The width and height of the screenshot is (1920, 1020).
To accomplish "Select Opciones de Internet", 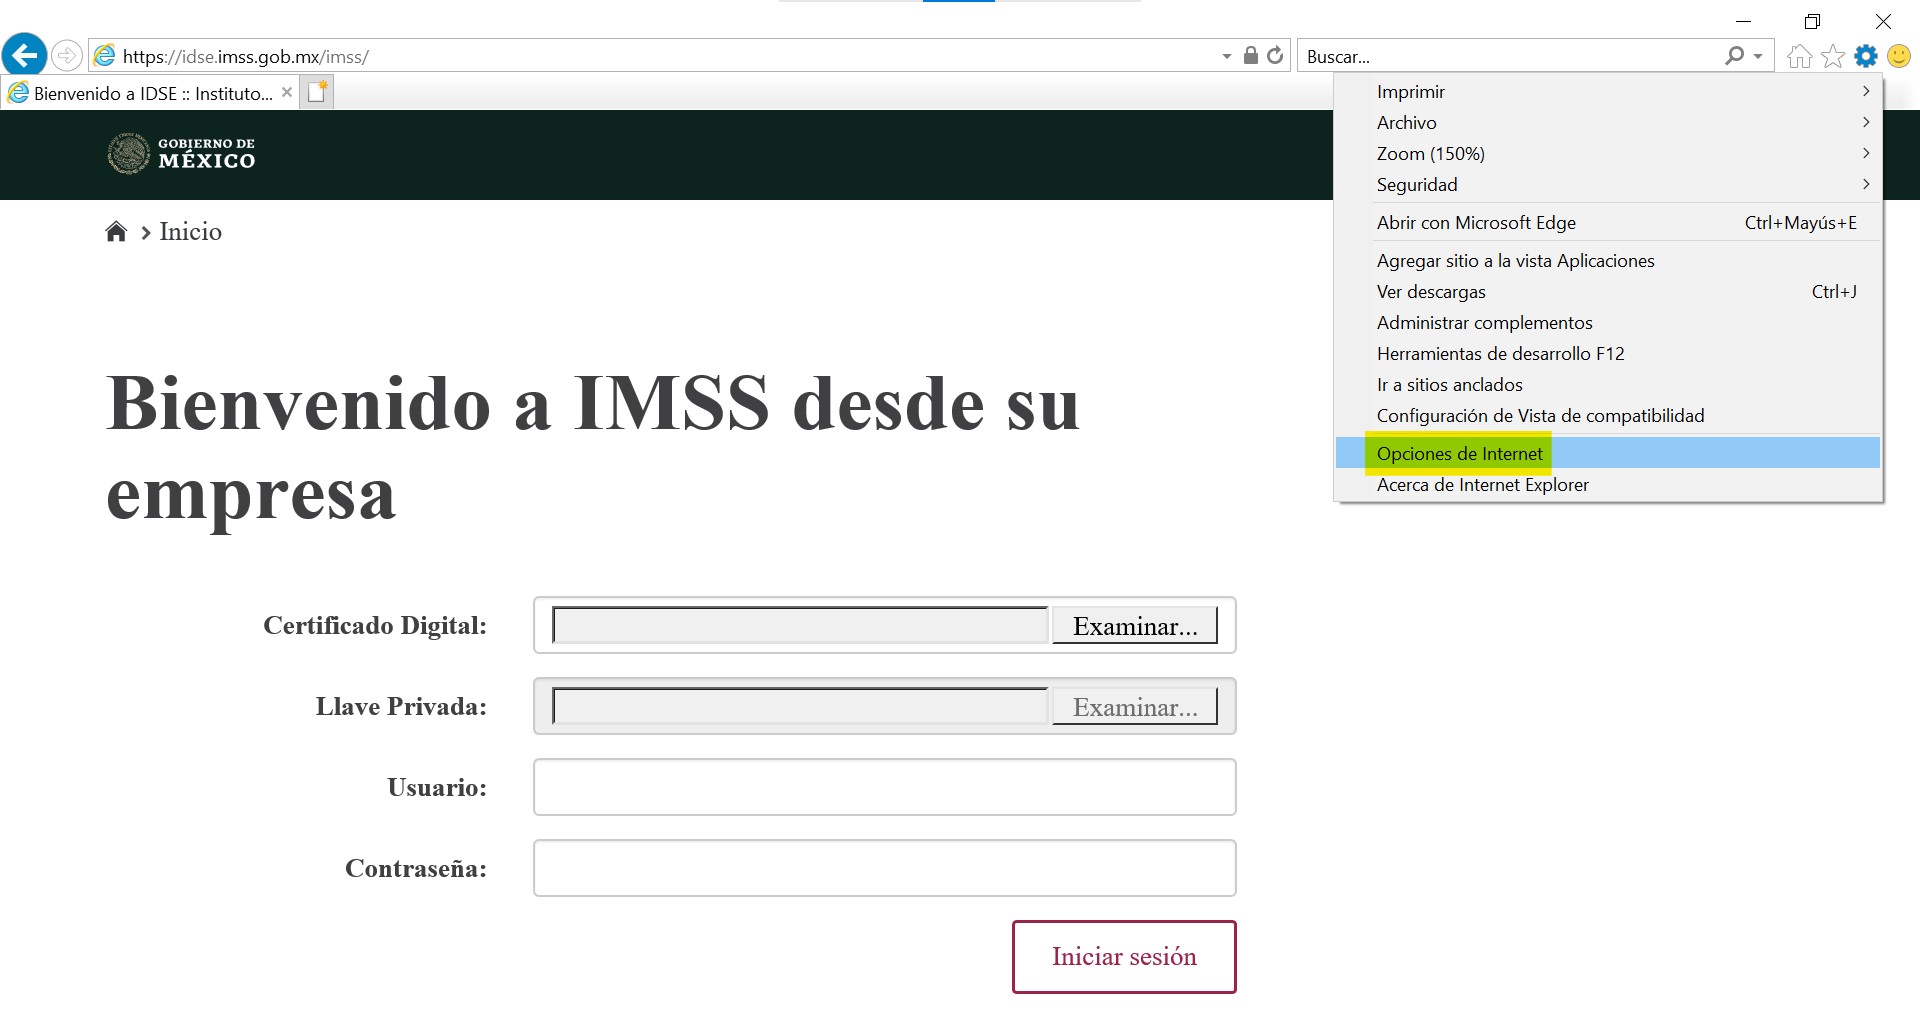I will pos(1608,453).
